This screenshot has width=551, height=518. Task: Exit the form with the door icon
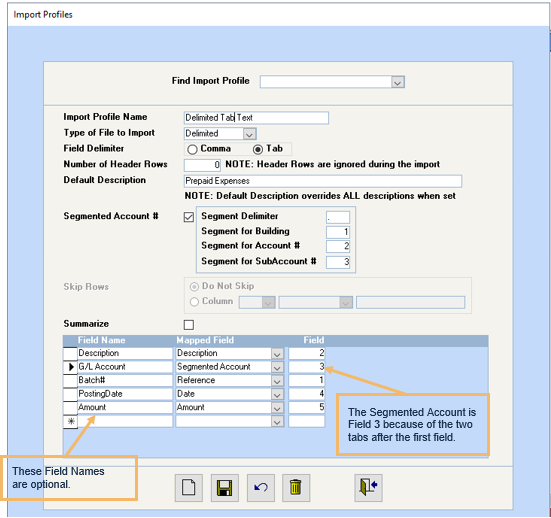click(x=368, y=487)
